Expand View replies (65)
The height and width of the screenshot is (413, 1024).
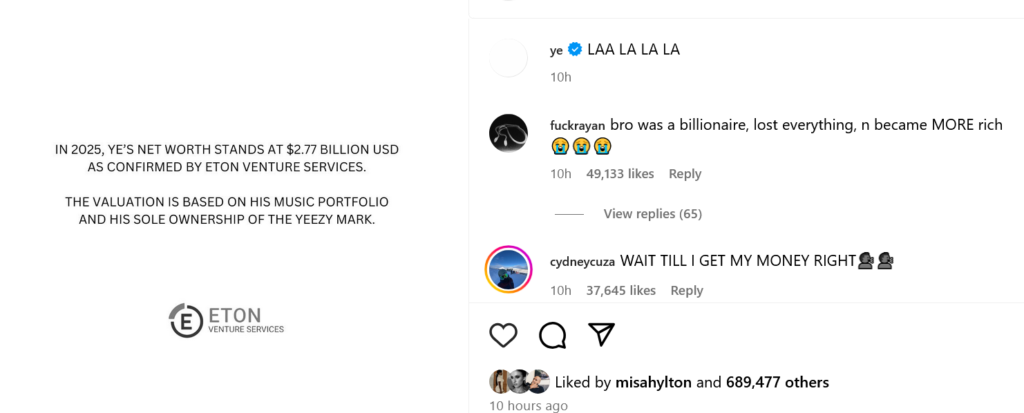coord(652,214)
